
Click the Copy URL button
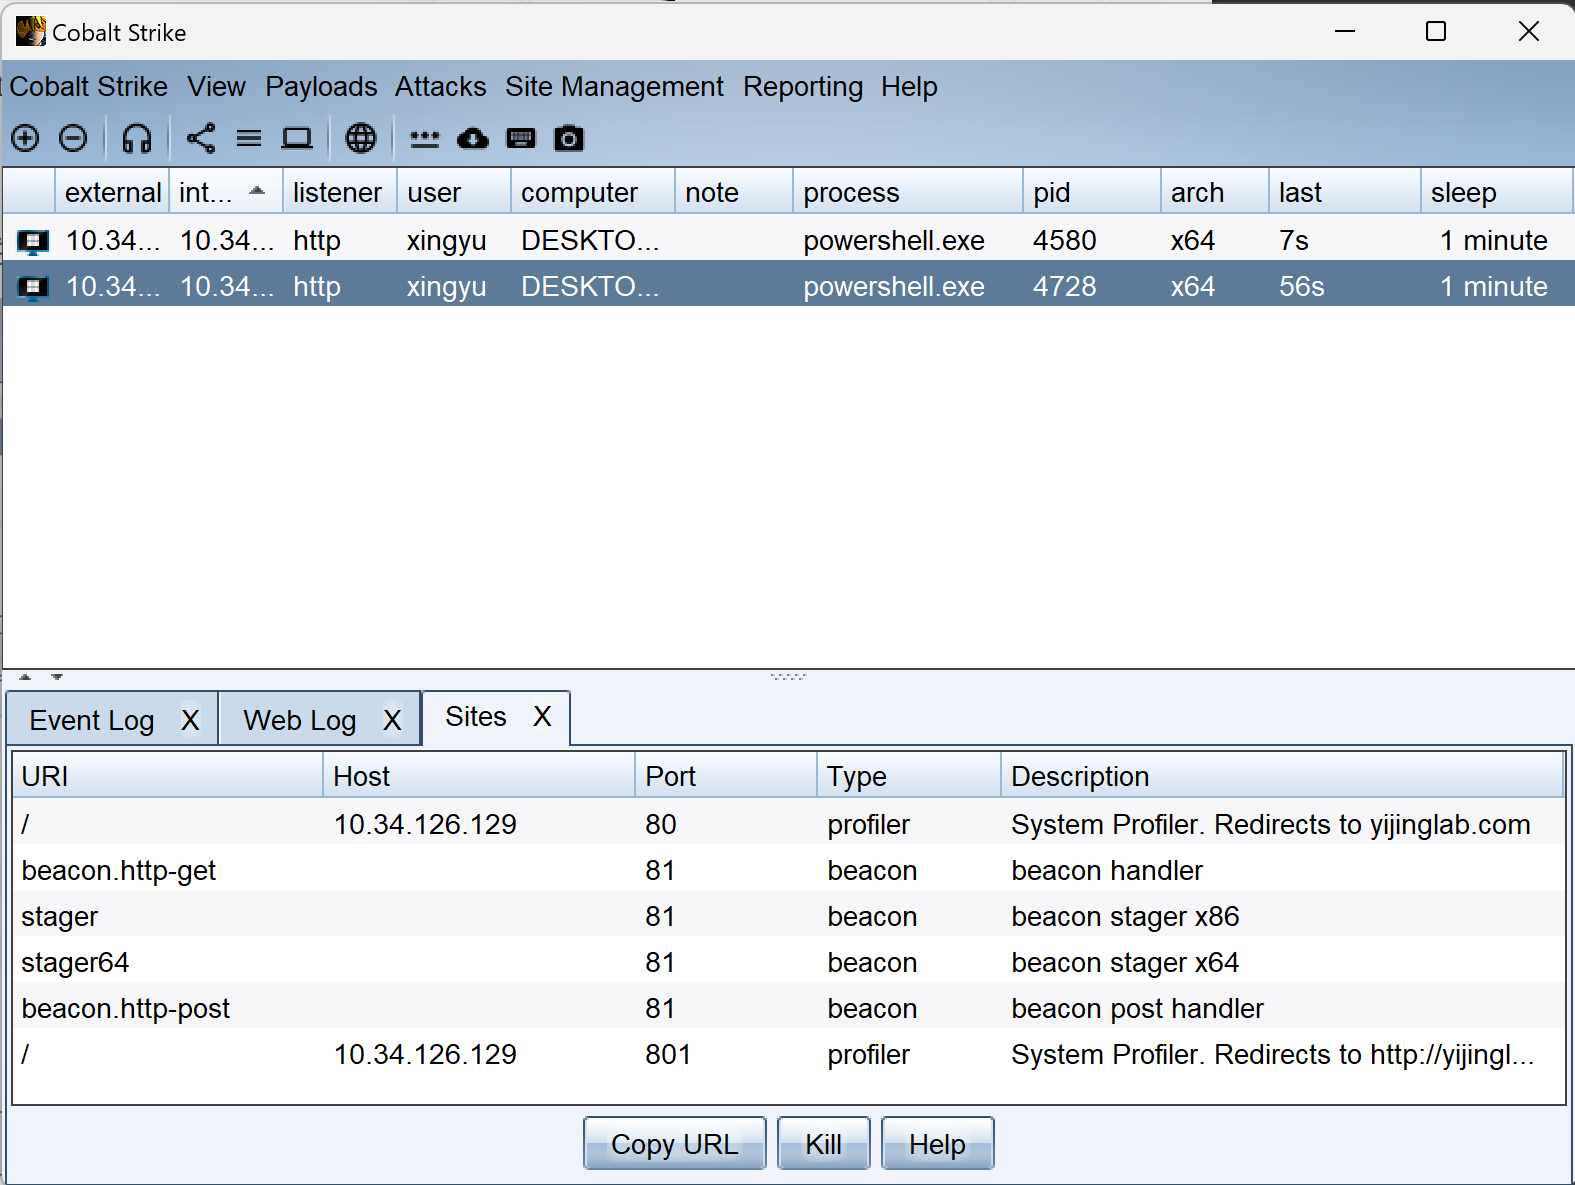click(x=675, y=1144)
